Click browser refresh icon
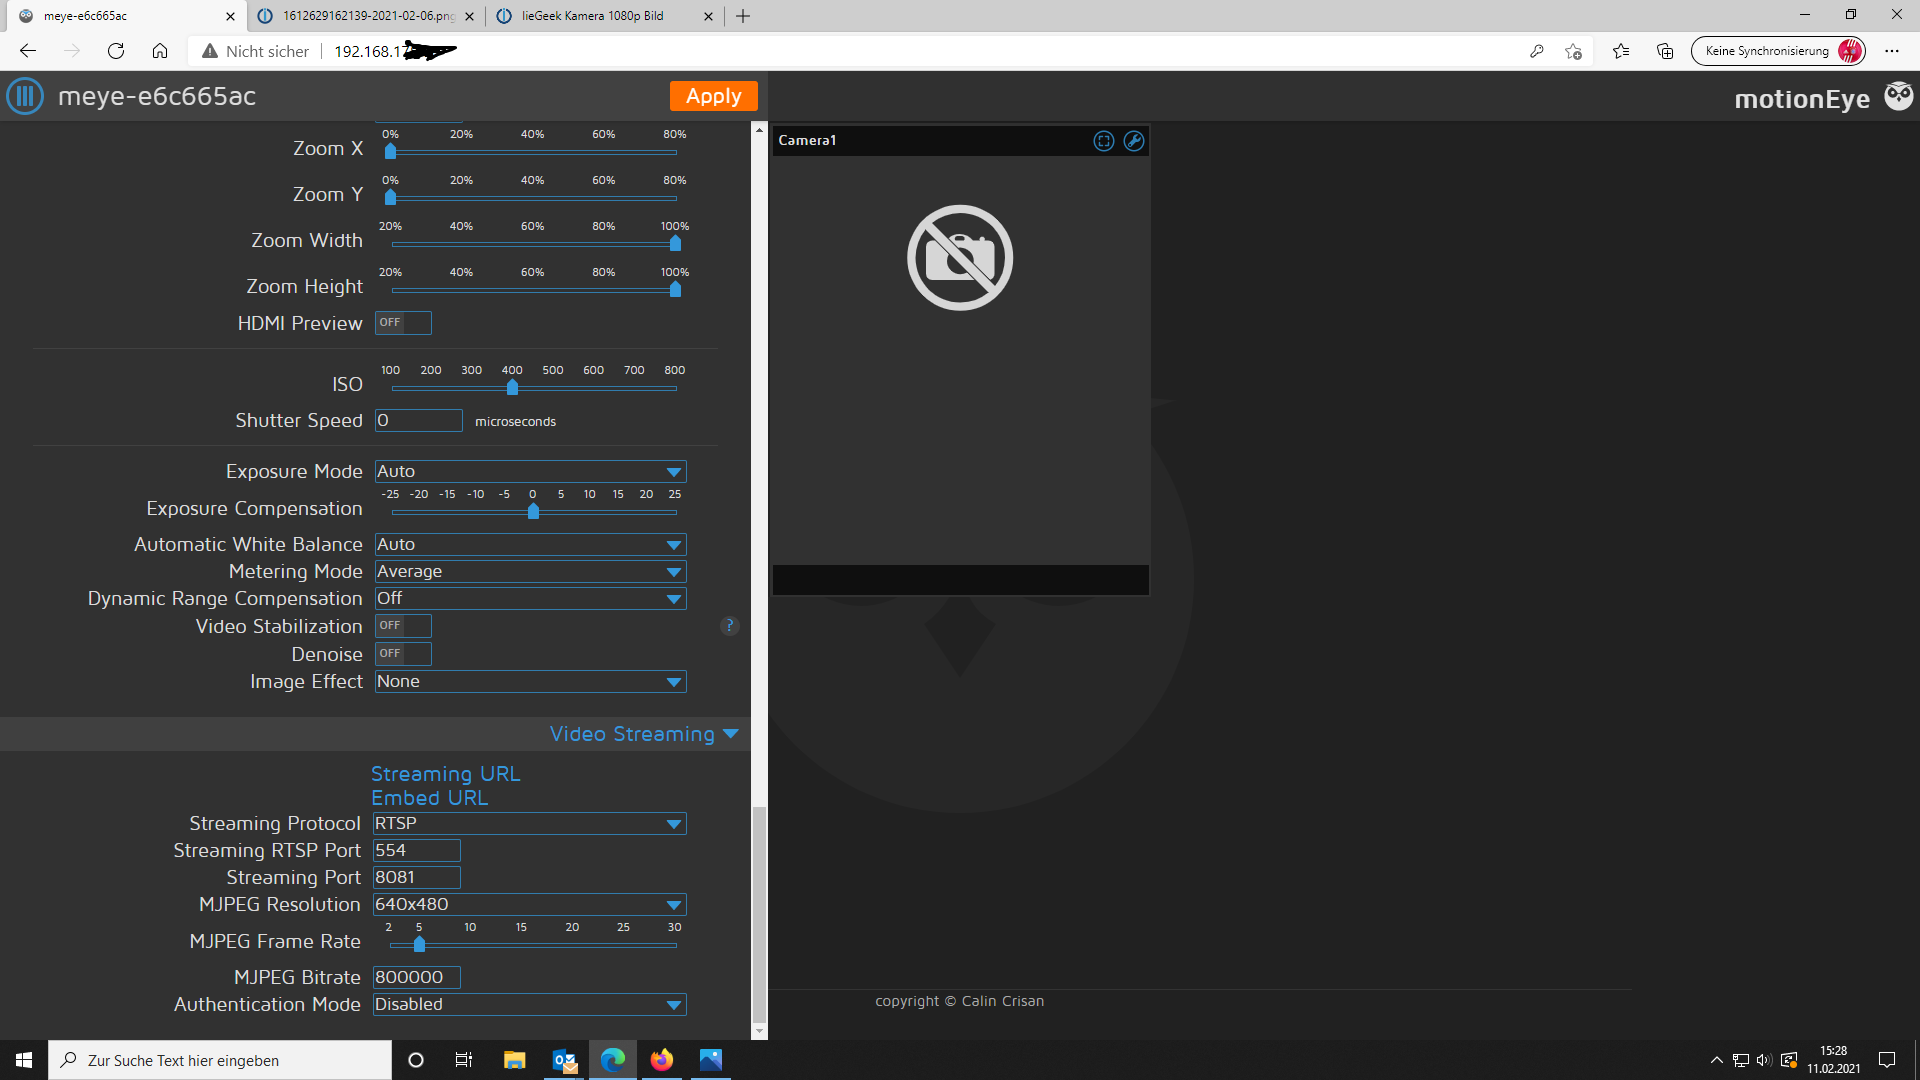 pyautogui.click(x=116, y=51)
